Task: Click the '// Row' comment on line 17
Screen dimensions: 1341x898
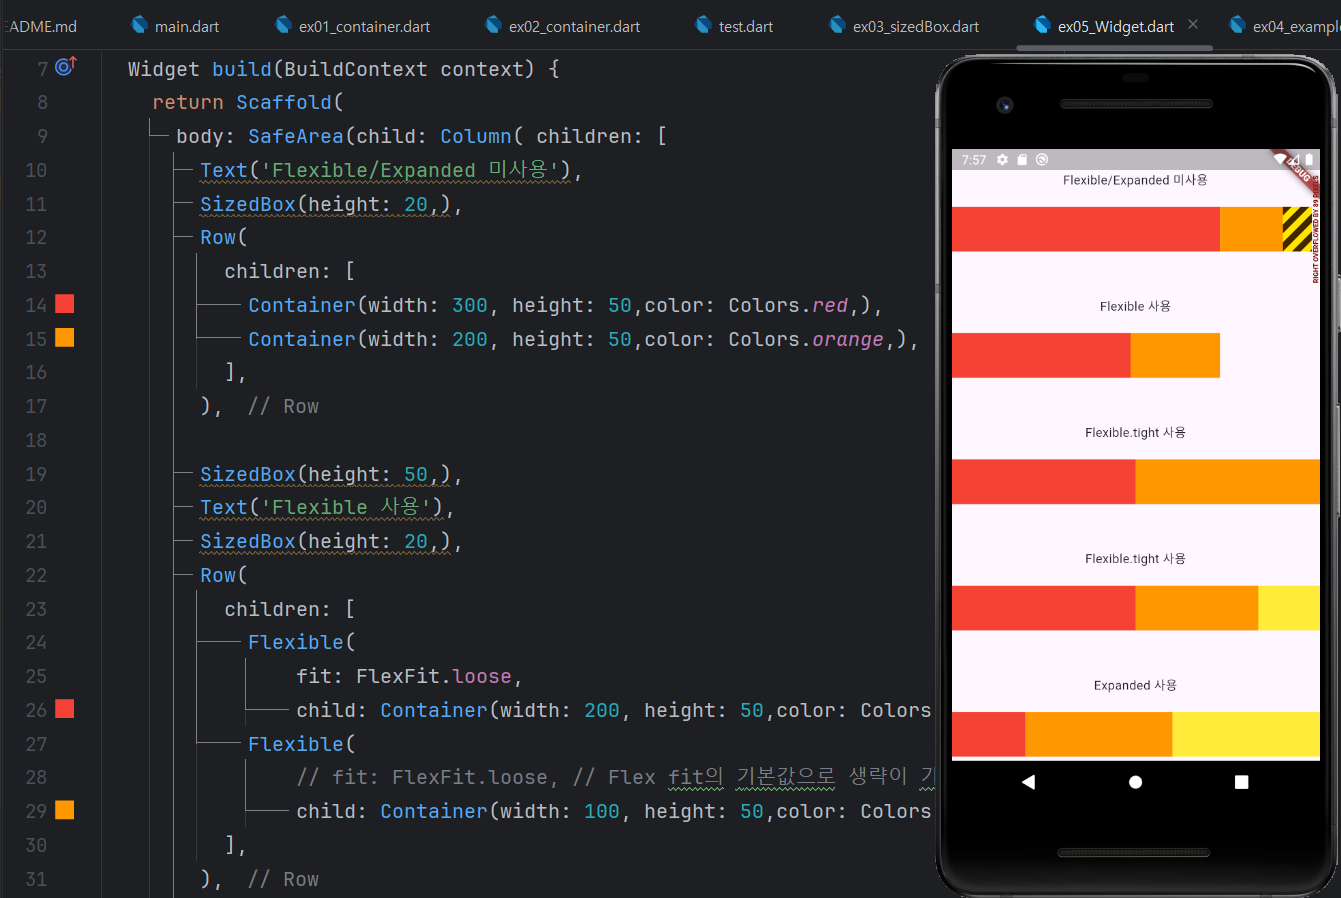Action: click(x=284, y=406)
